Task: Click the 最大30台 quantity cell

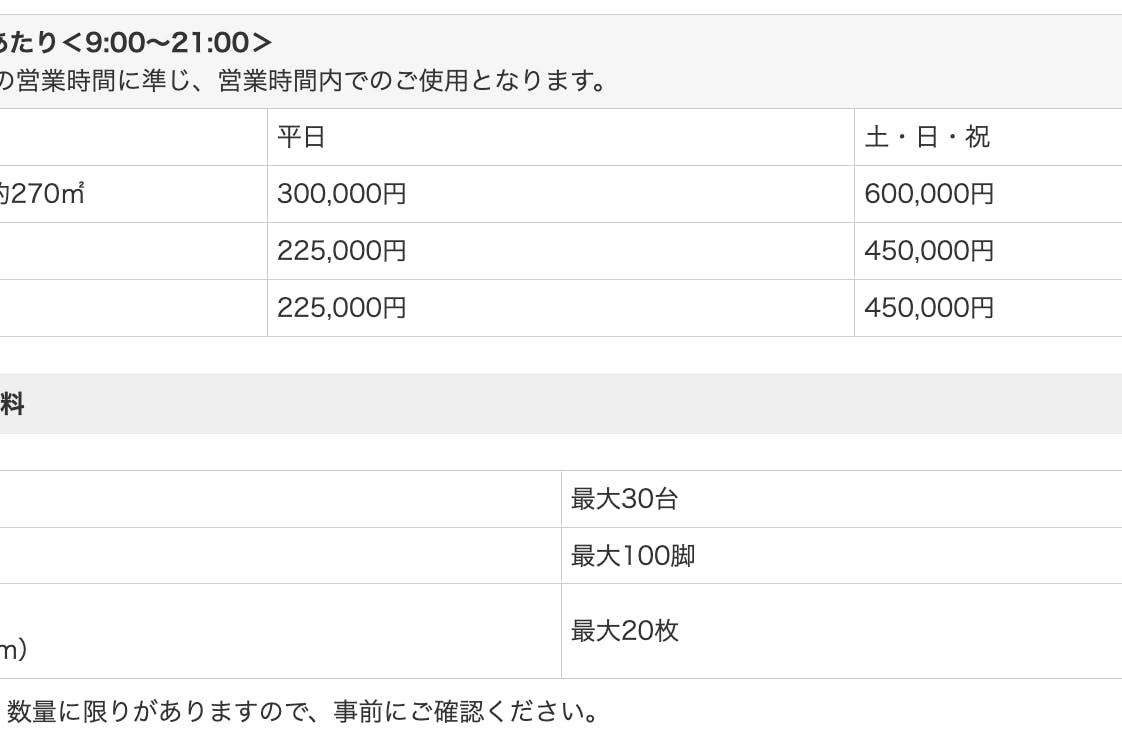Action: 624,499
